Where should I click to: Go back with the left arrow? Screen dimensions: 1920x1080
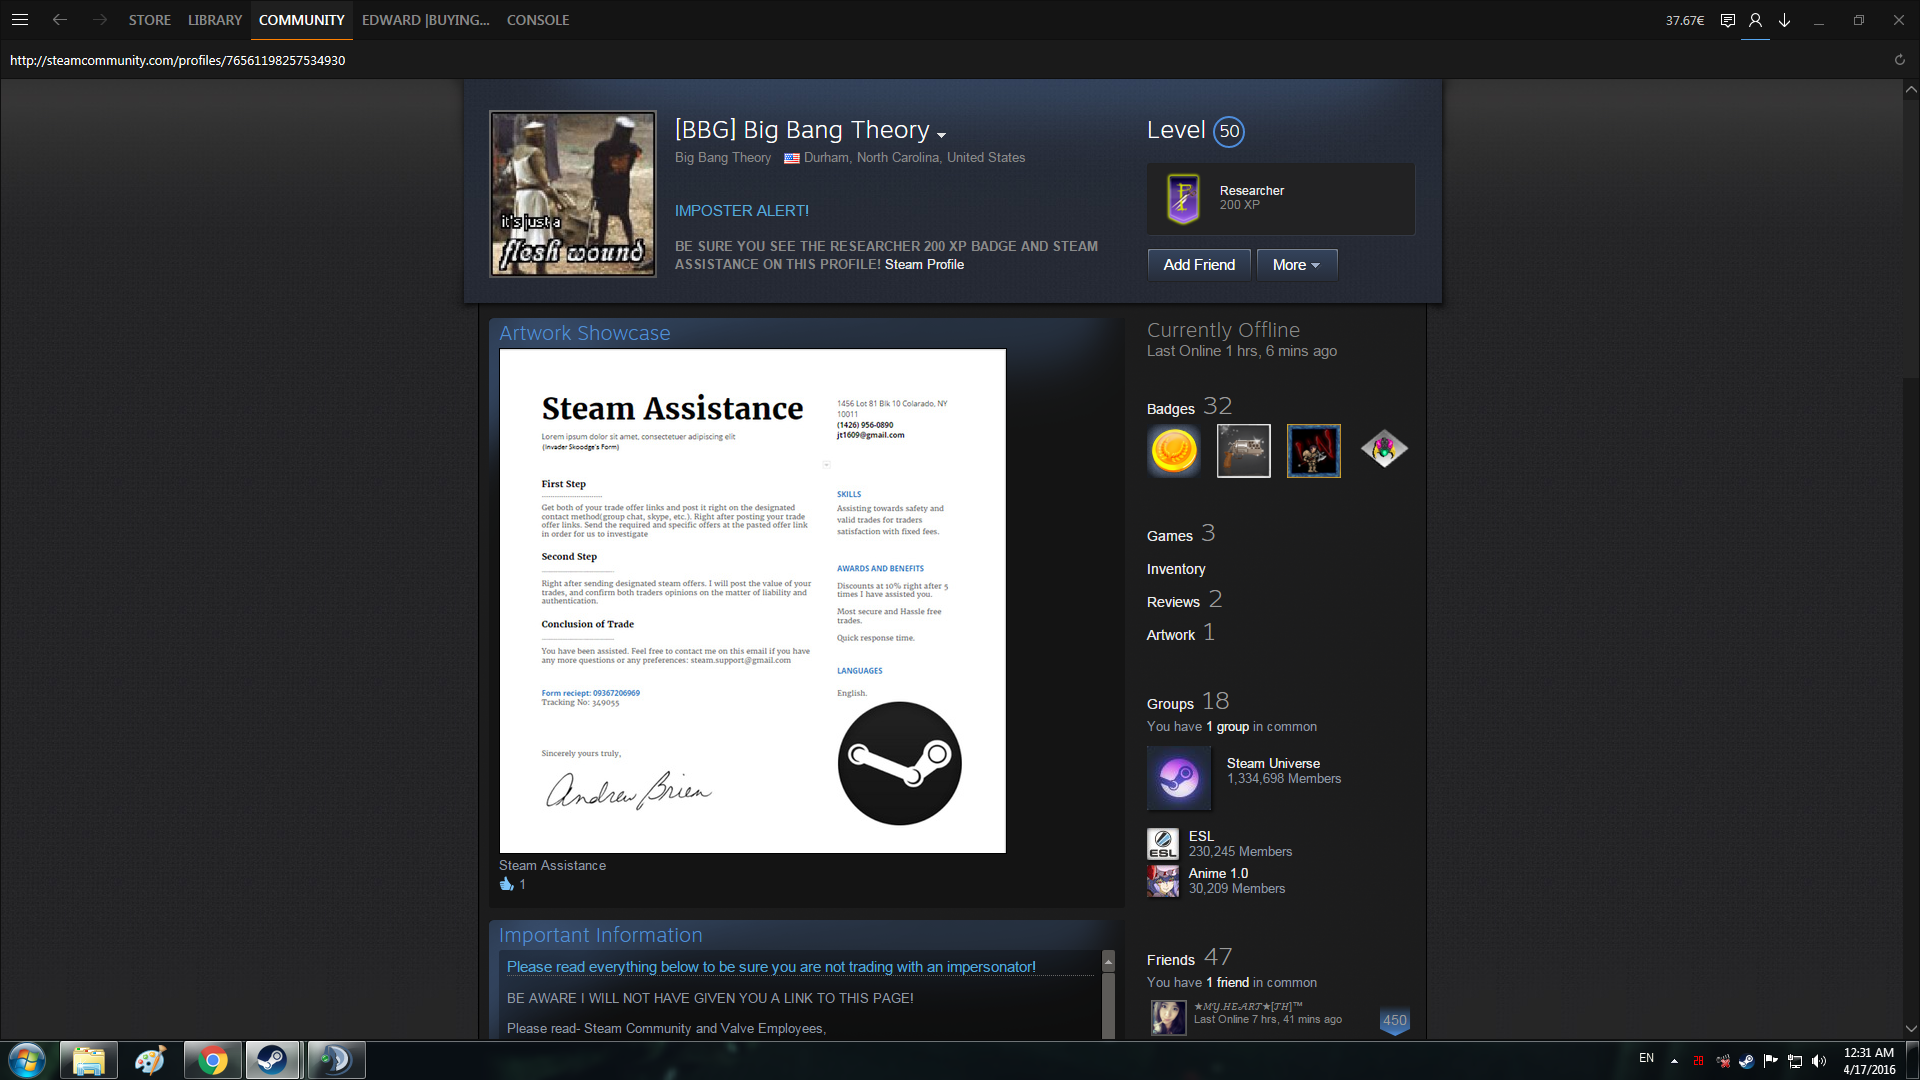pyautogui.click(x=60, y=20)
